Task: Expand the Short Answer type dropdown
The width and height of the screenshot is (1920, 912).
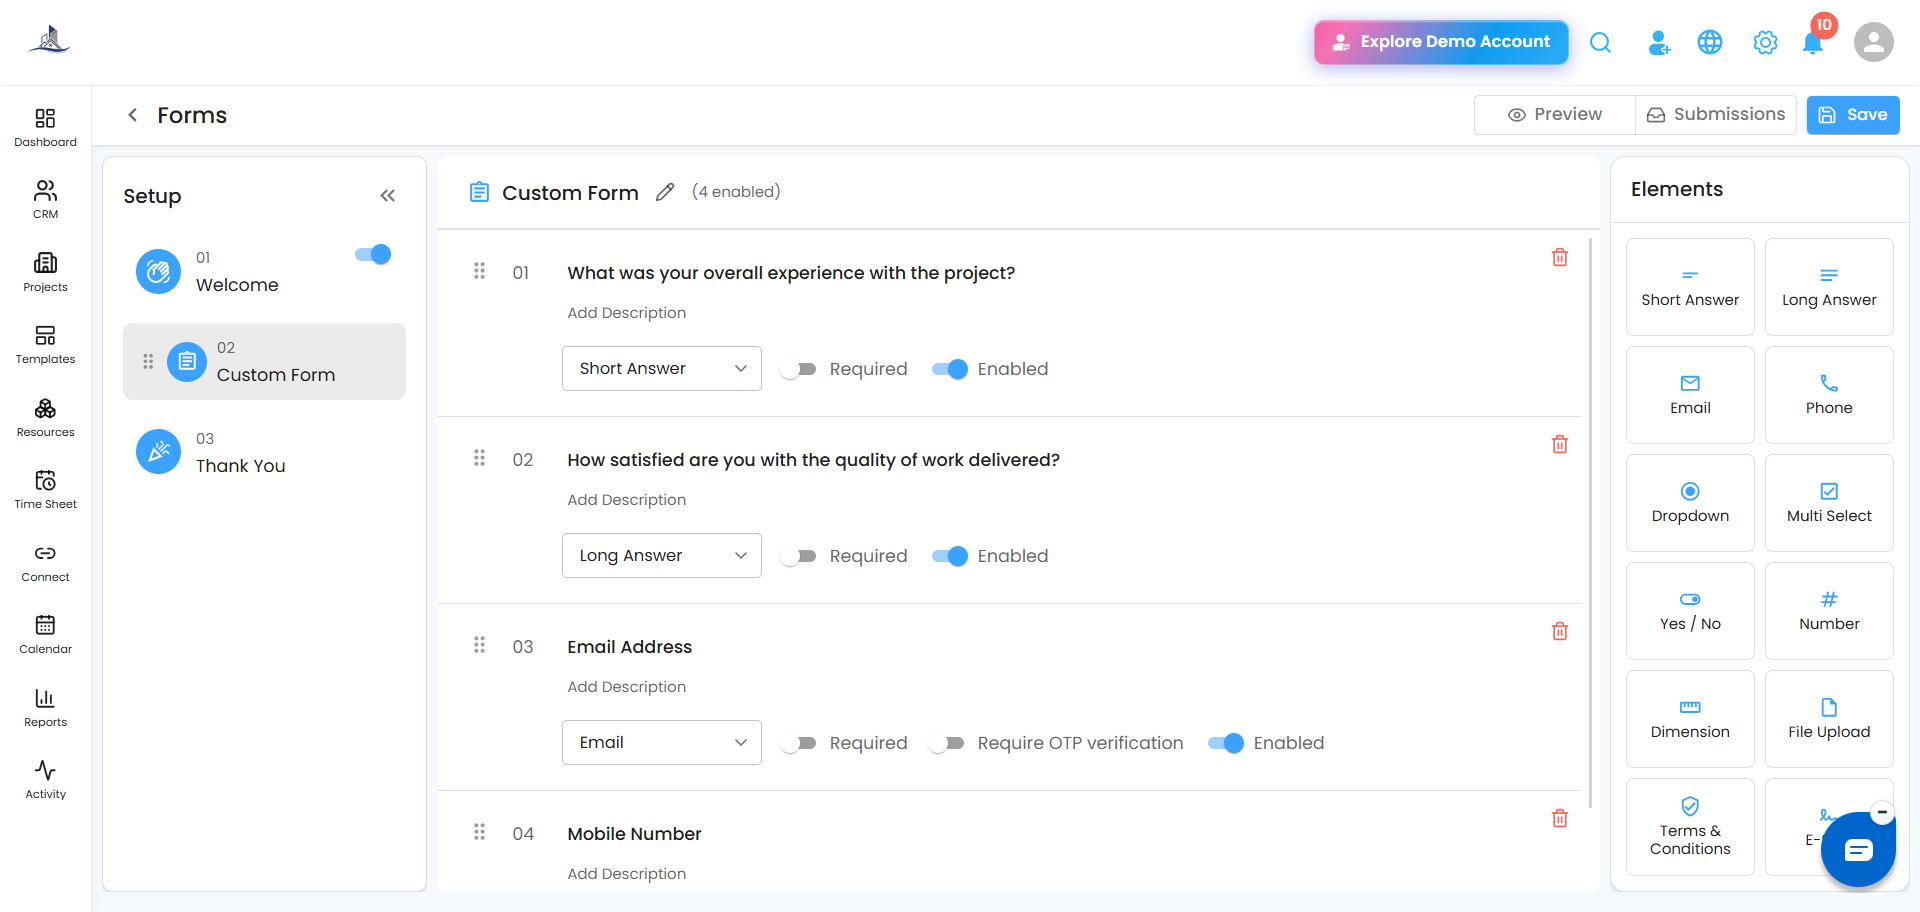Action: pyautogui.click(x=662, y=368)
